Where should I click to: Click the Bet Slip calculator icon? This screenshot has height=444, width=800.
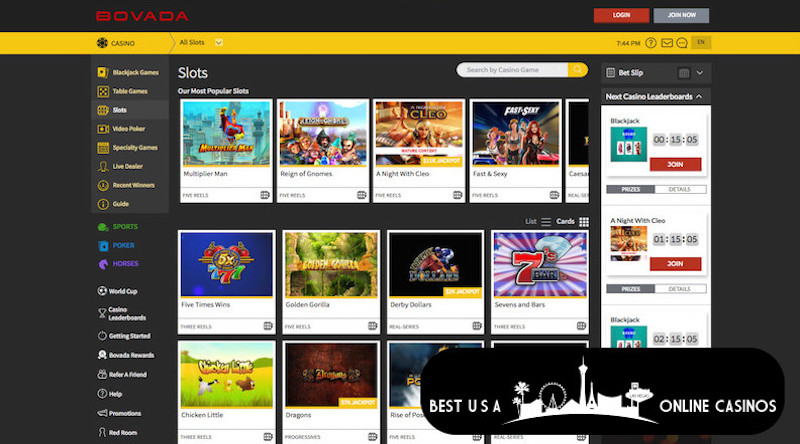pyautogui.click(x=684, y=73)
